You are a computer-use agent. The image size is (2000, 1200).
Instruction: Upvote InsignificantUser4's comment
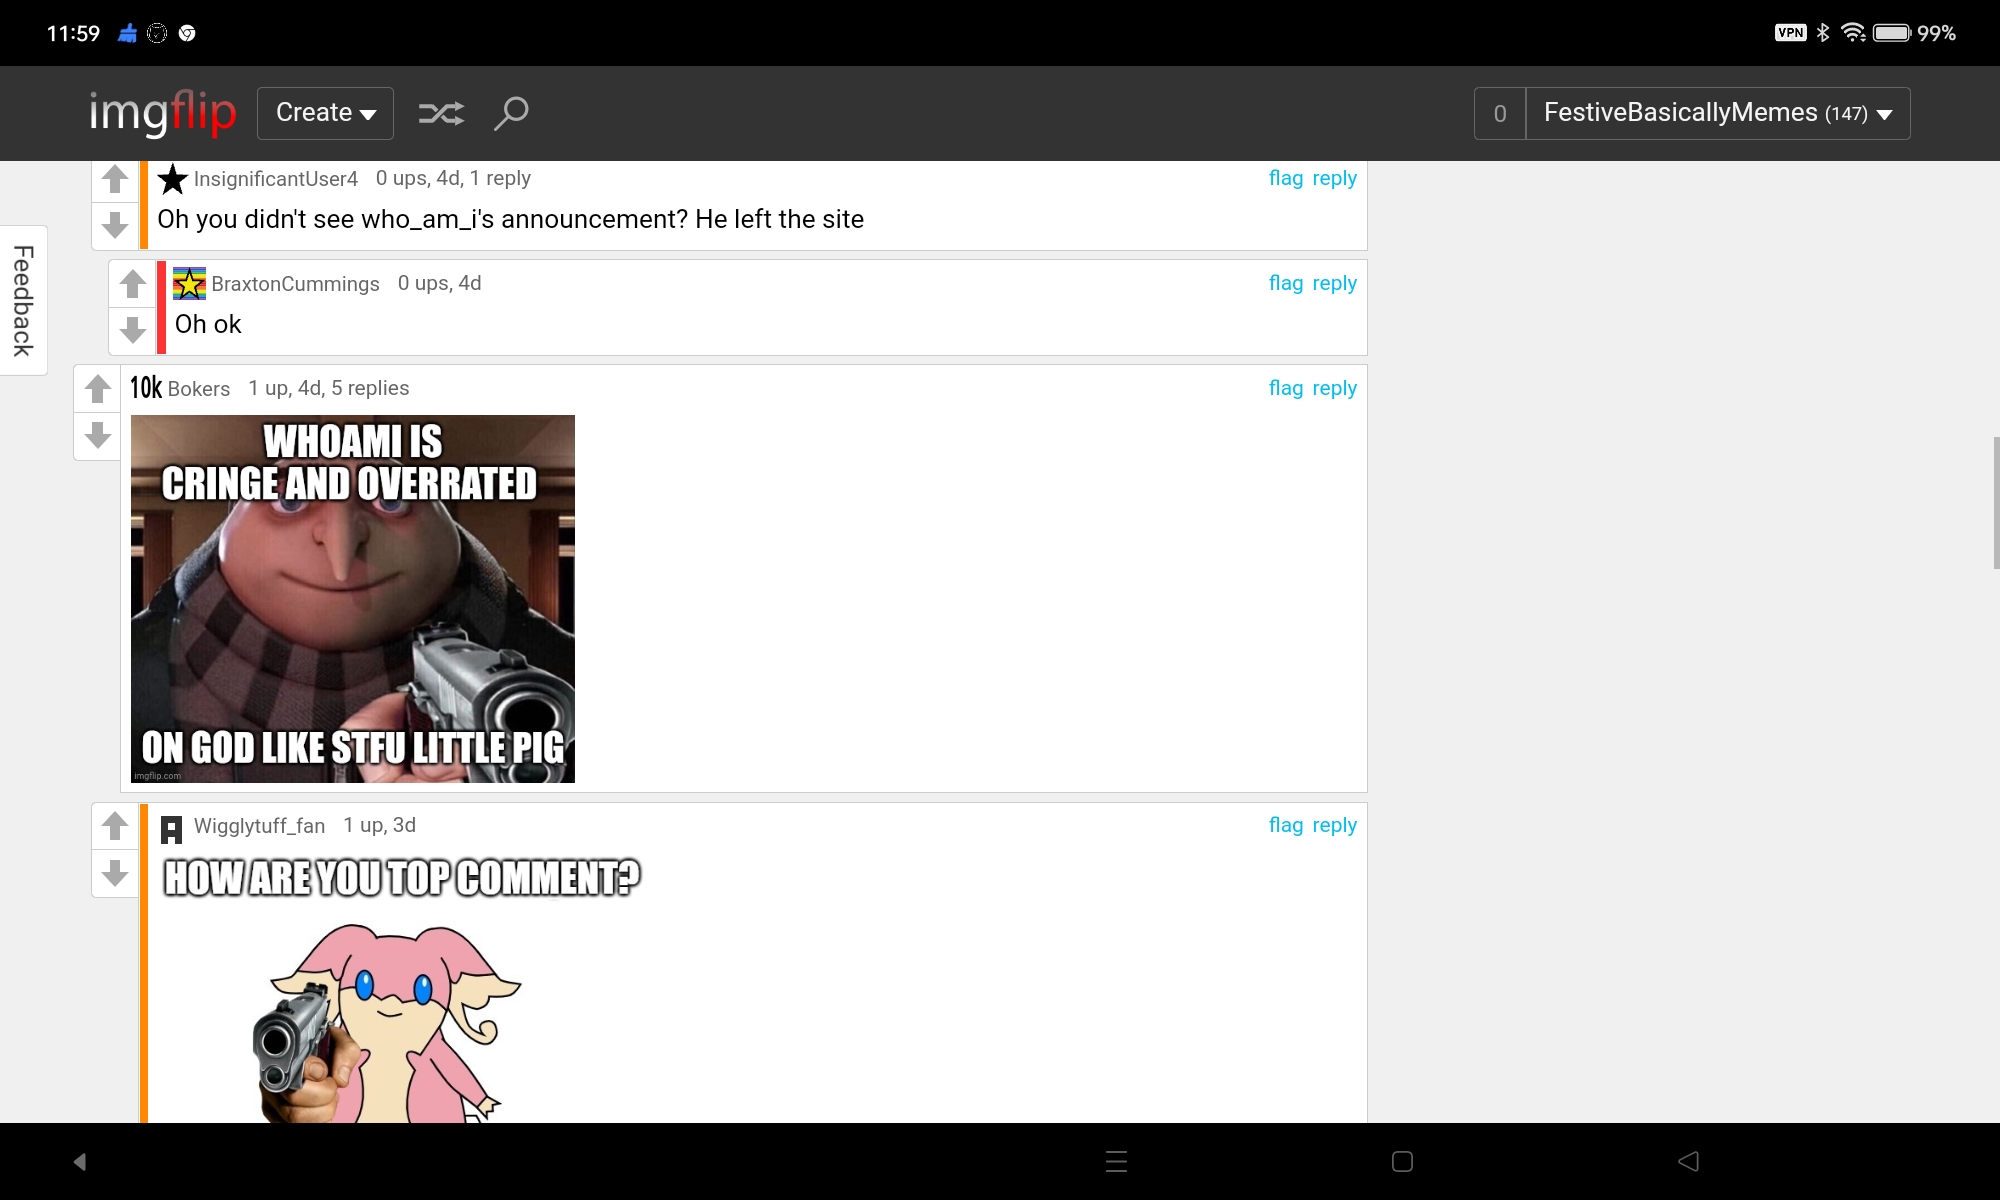(115, 179)
